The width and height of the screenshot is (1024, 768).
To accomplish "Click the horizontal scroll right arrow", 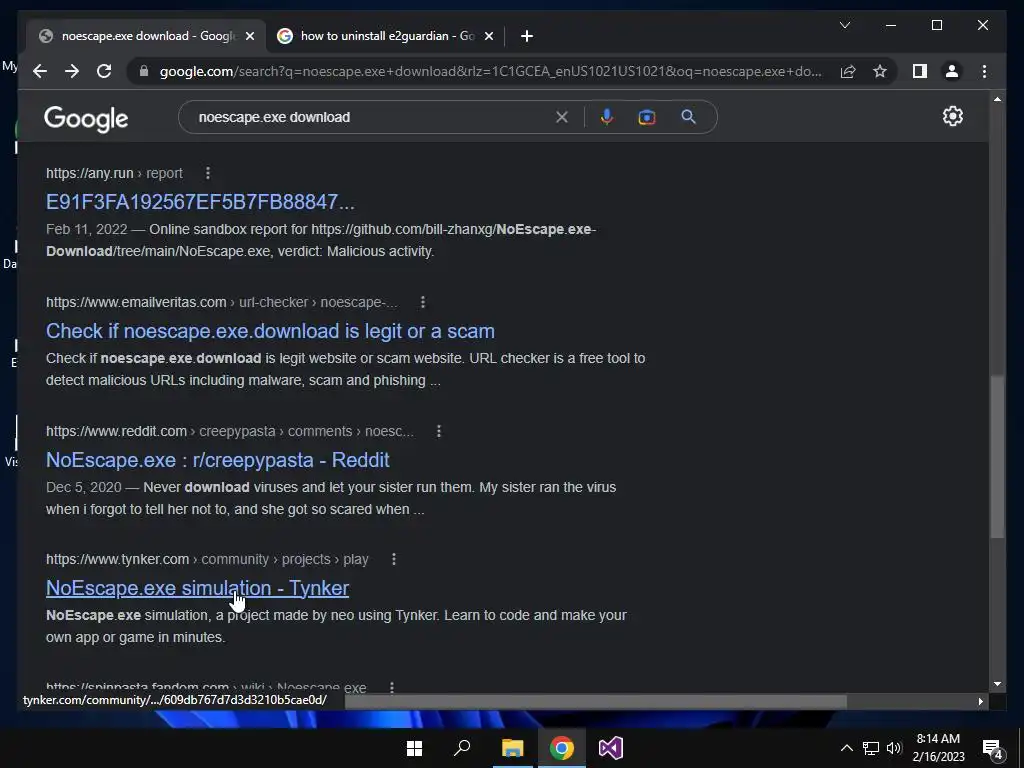I will (x=981, y=701).
